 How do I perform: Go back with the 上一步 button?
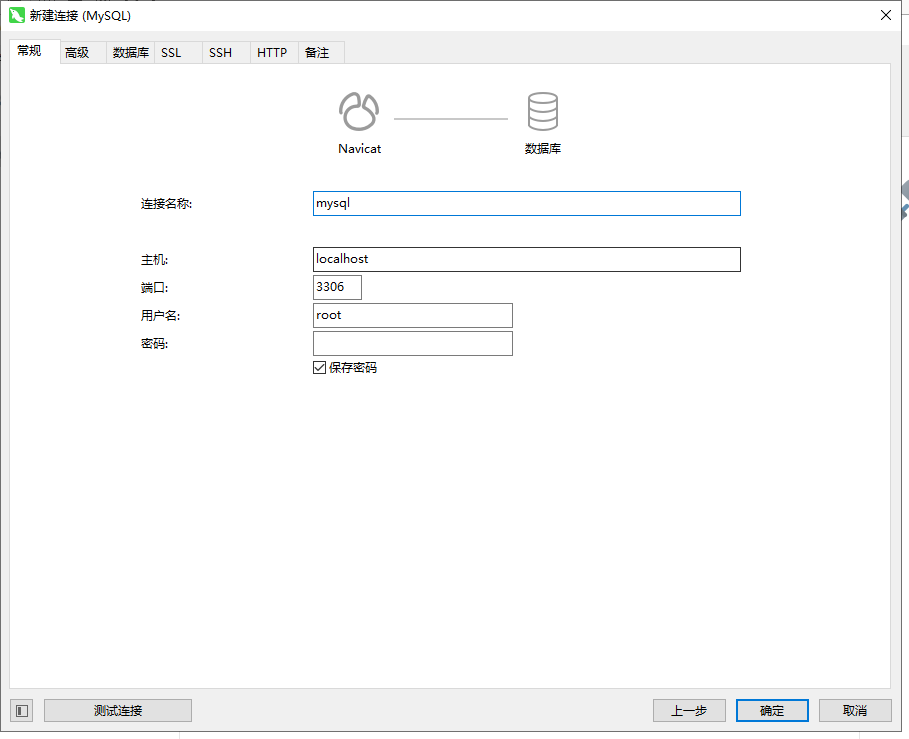(689, 711)
